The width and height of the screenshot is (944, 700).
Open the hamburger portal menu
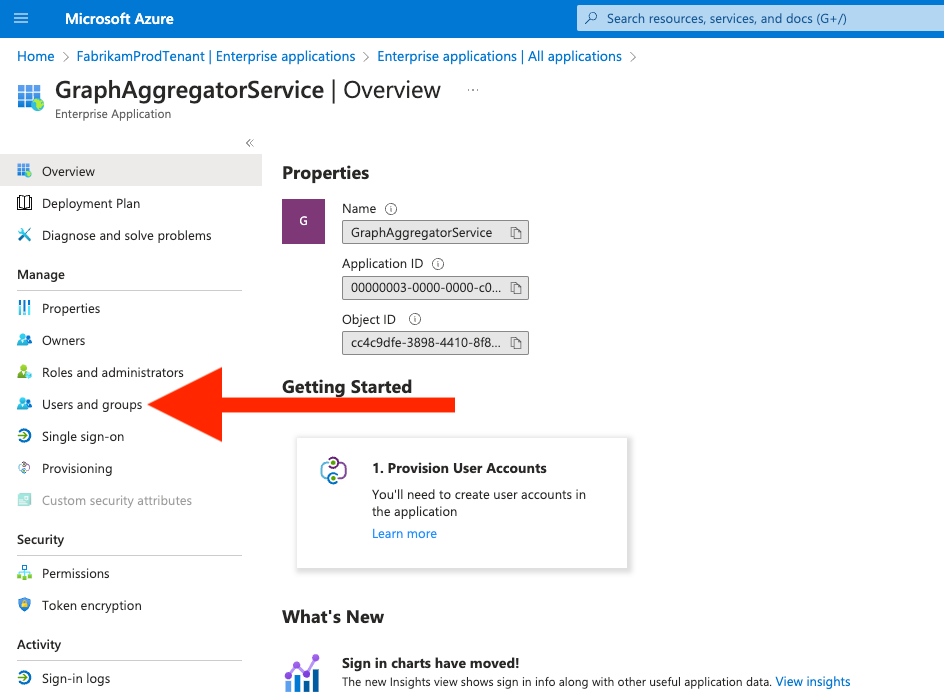pyautogui.click(x=21, y=18)
